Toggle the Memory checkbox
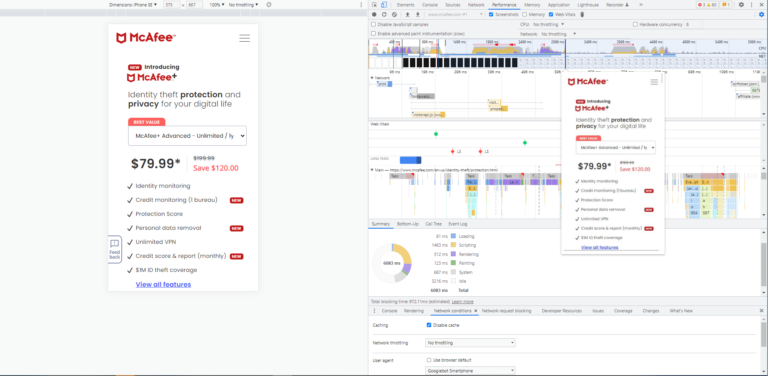Viewport: 768px width, 376px height. (525, 14)
